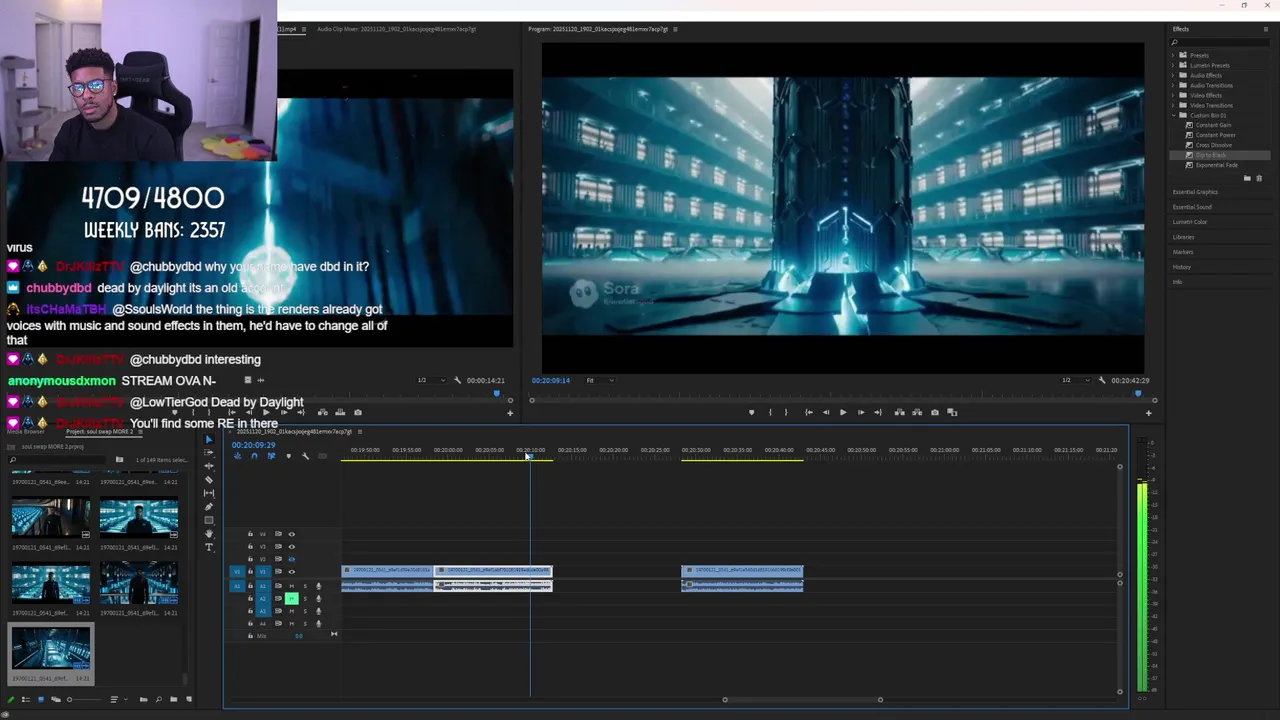Open the Essential Graphics panel
Screen dimensions: 1280x720
coord(1195,192)
